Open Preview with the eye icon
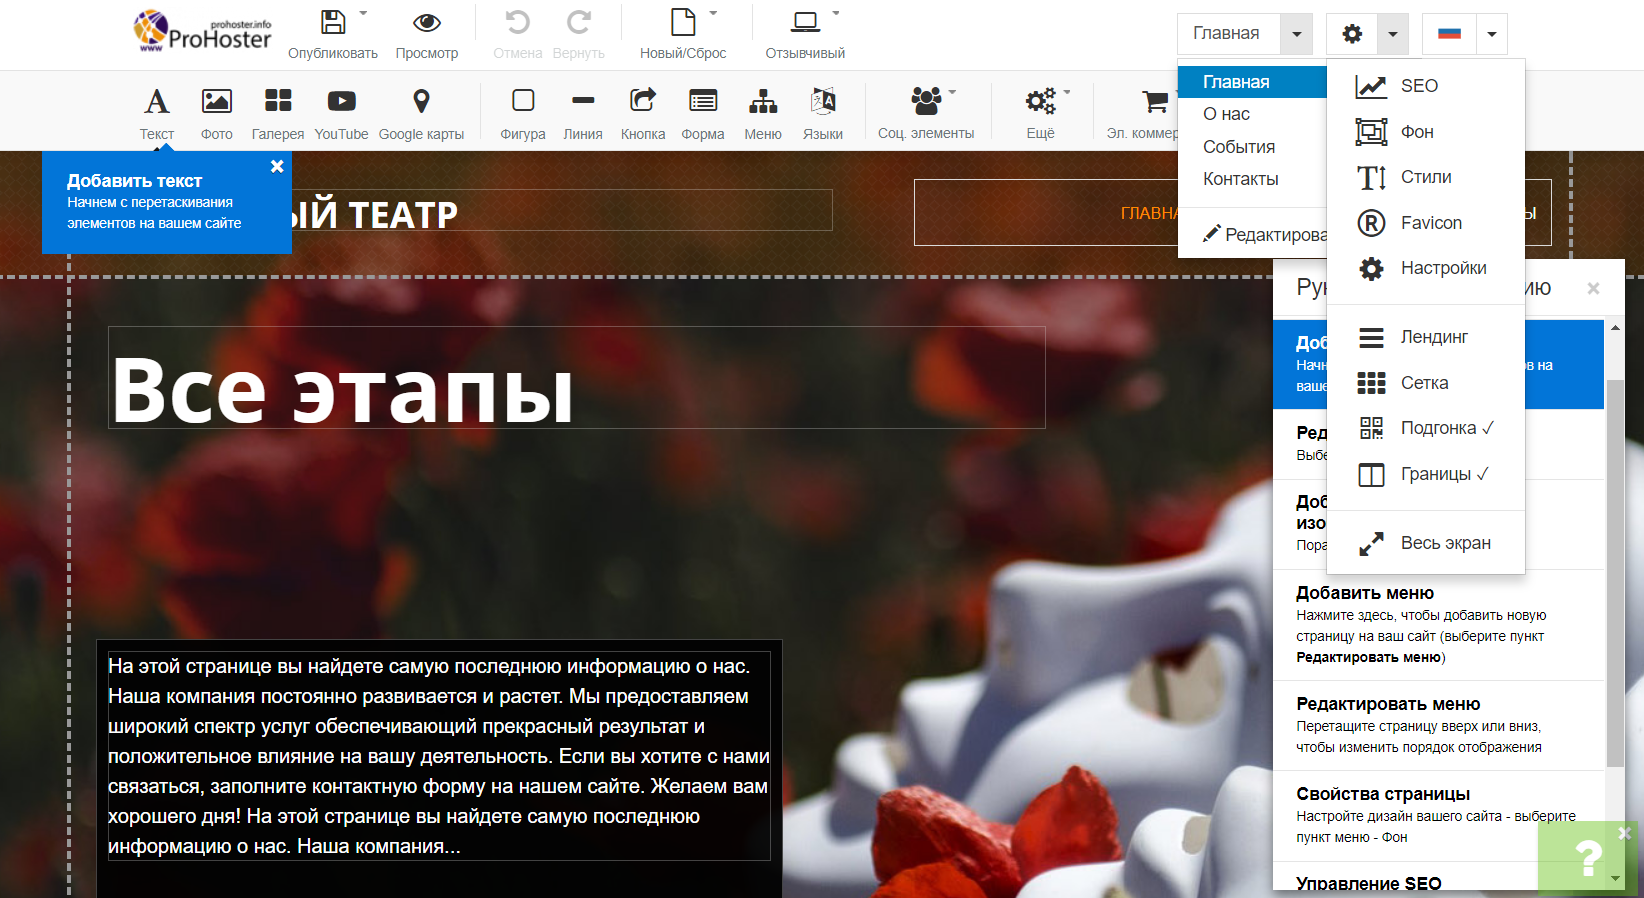The height and width of the screenshot is (898, 1644). pyautogui.click(x=427, y=23)
